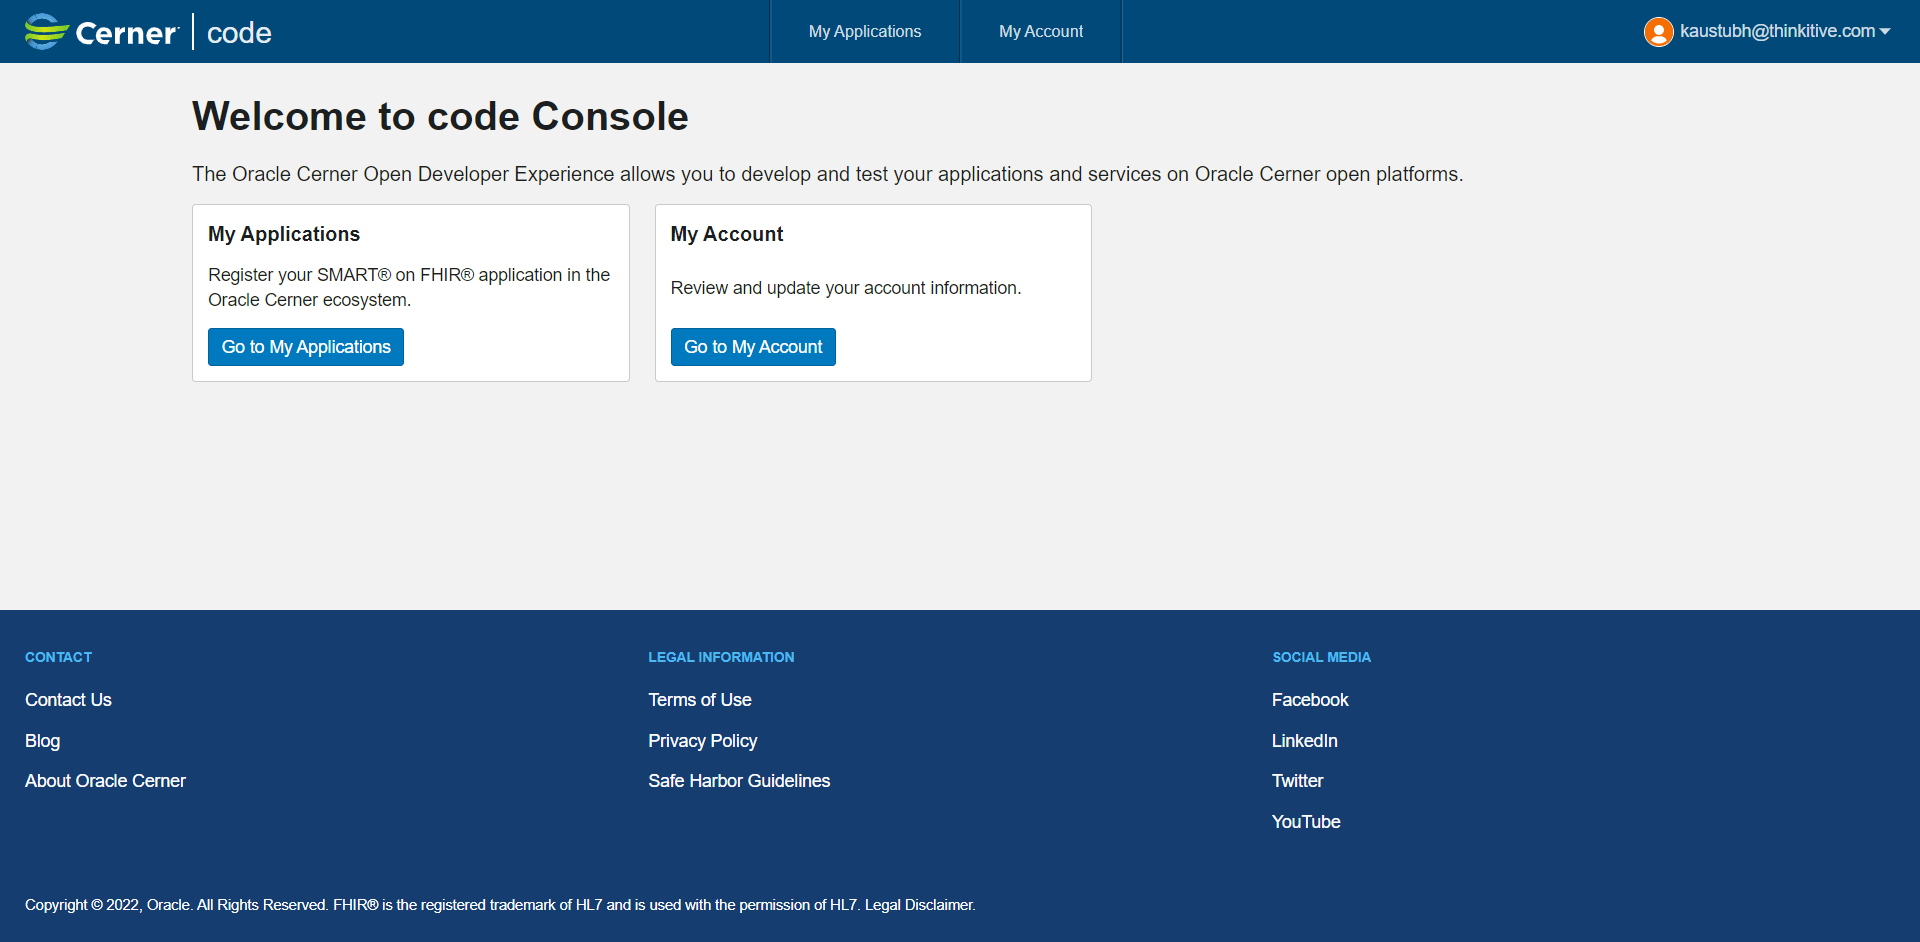Click the orange user avatar icon

tap(1658, 32)
